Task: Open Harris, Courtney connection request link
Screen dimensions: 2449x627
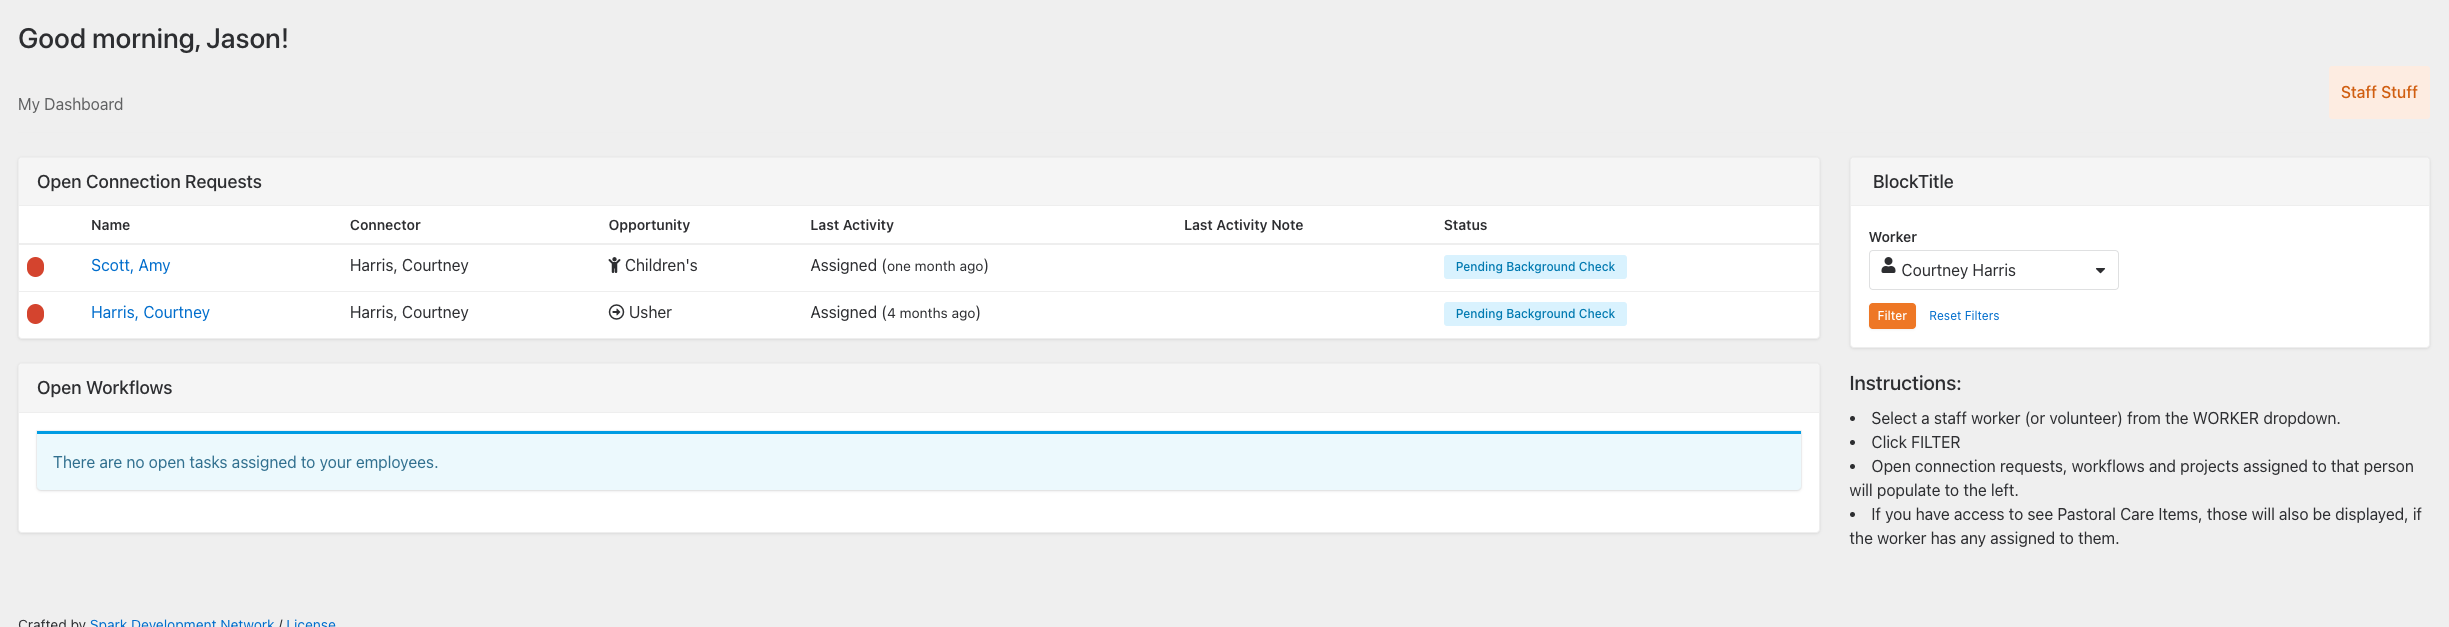Action: 150,313
